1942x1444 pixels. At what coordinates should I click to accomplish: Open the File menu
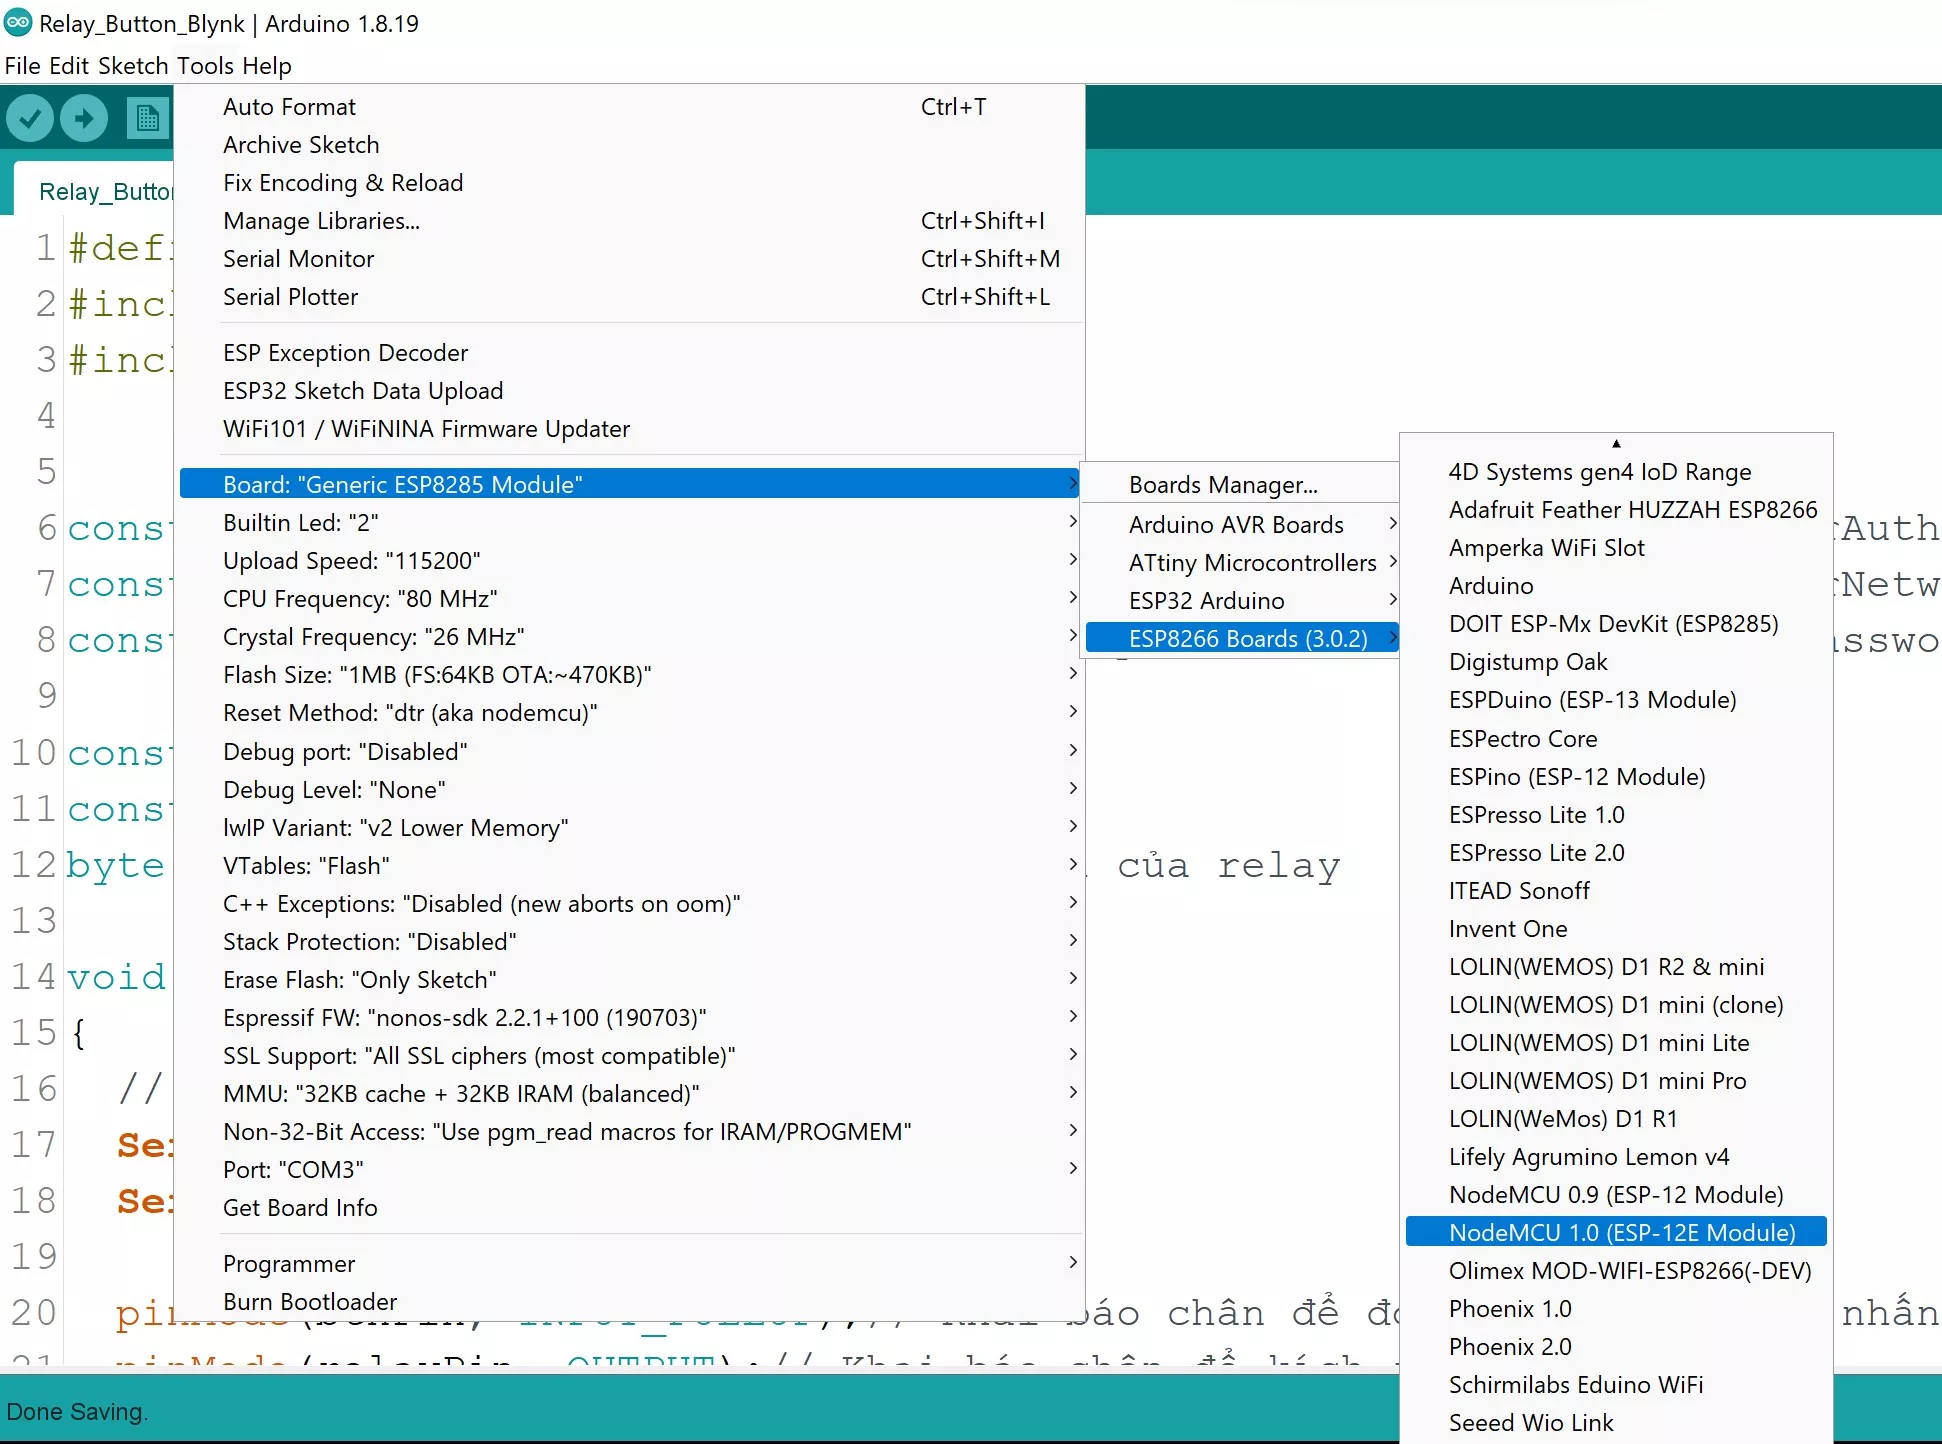pos(23,66)
